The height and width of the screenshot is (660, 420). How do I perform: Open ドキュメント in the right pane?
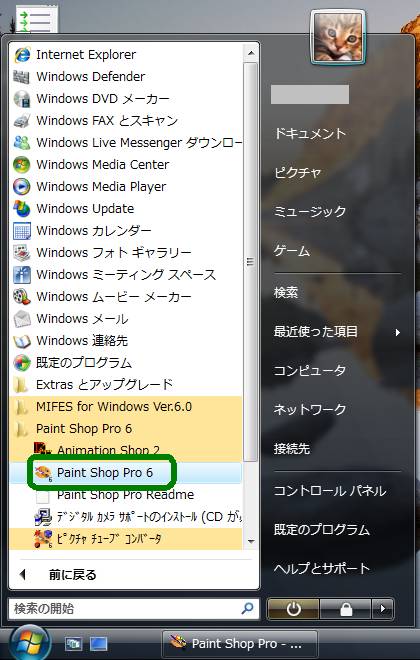click(310, 133)
